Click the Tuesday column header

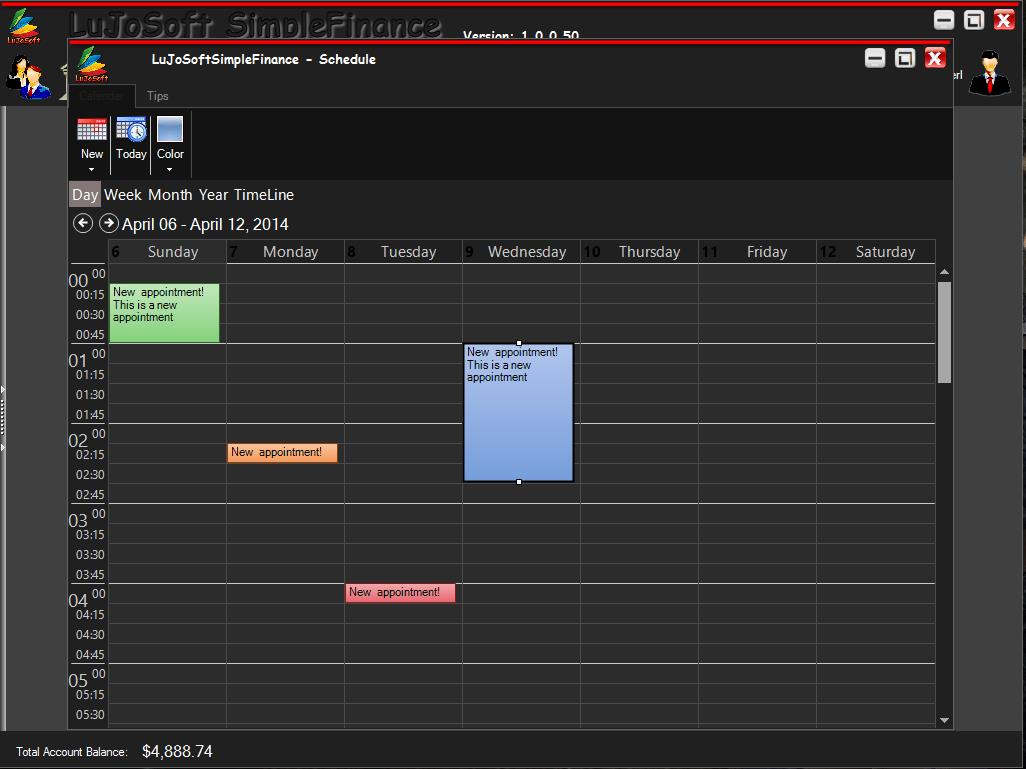pyautogui.click(x=403, y=252)
